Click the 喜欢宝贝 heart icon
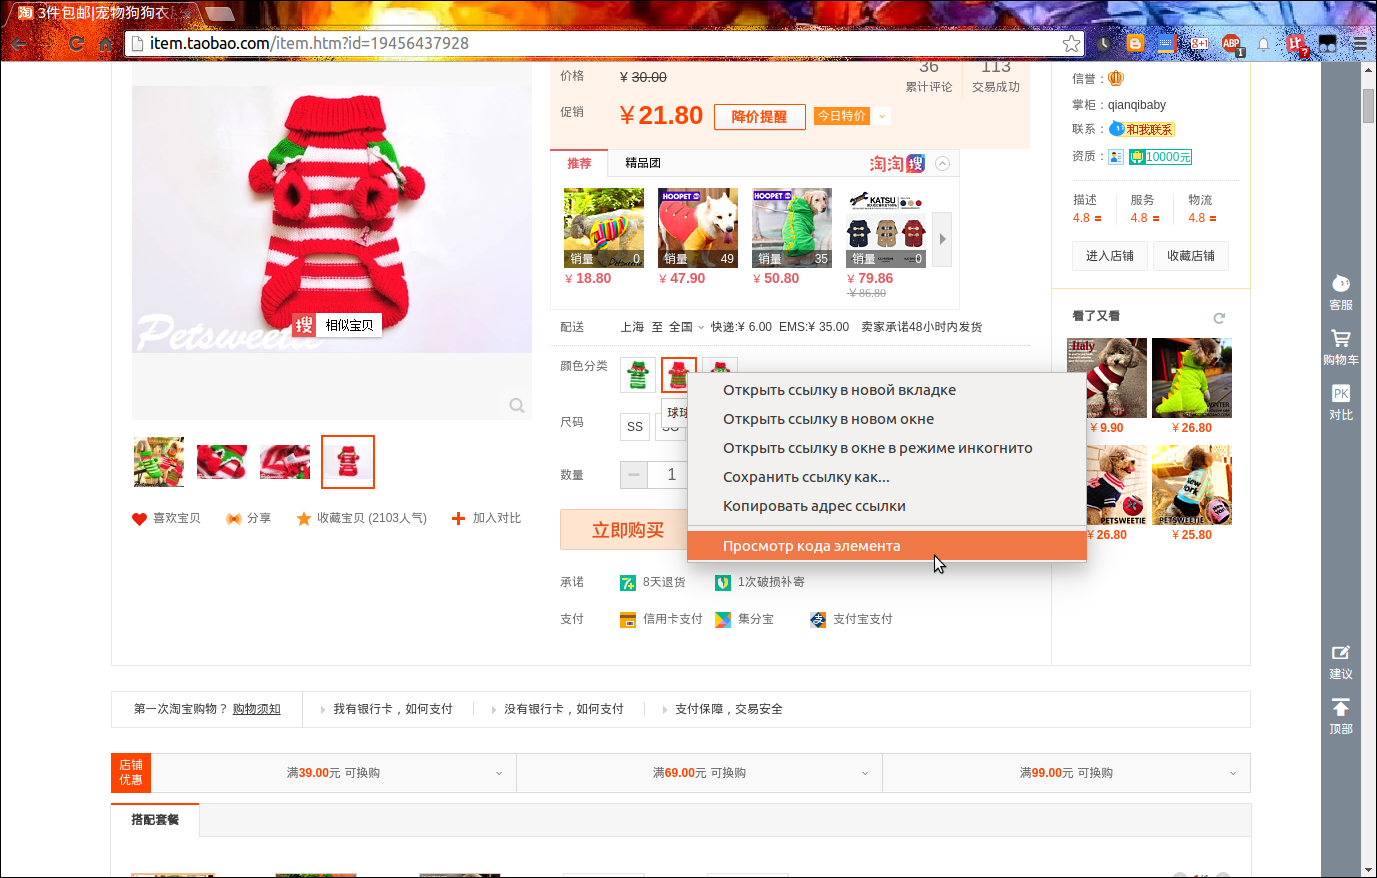The image size is (1377, 878). 140,519
